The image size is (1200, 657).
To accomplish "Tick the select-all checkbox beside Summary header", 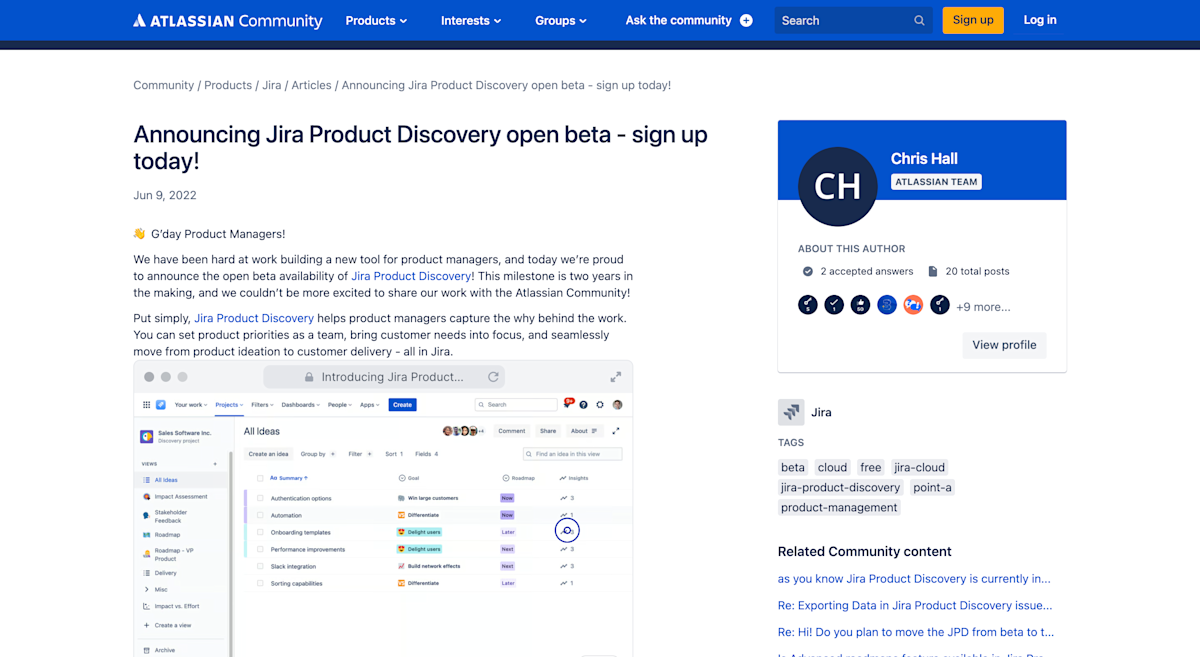I will click(260, 478).
